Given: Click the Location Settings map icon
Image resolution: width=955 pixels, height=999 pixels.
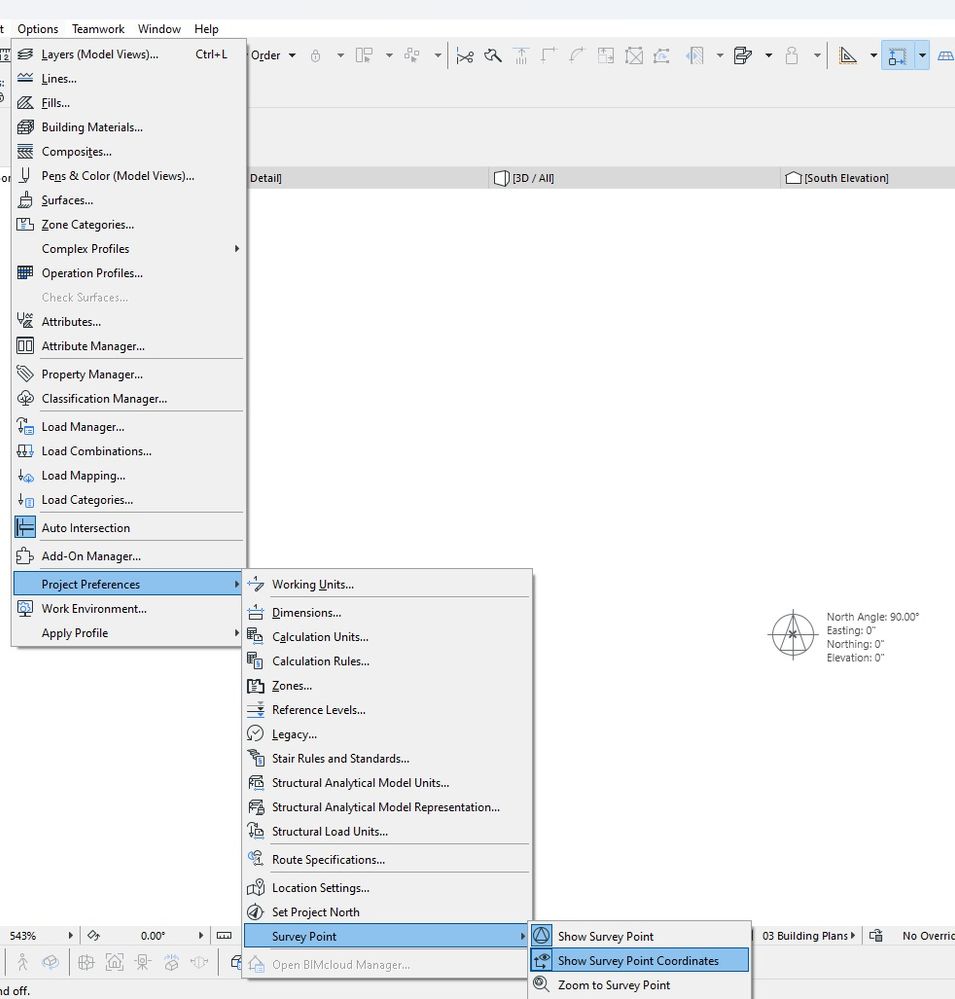Looking at the screenshot, I should 255,888.
